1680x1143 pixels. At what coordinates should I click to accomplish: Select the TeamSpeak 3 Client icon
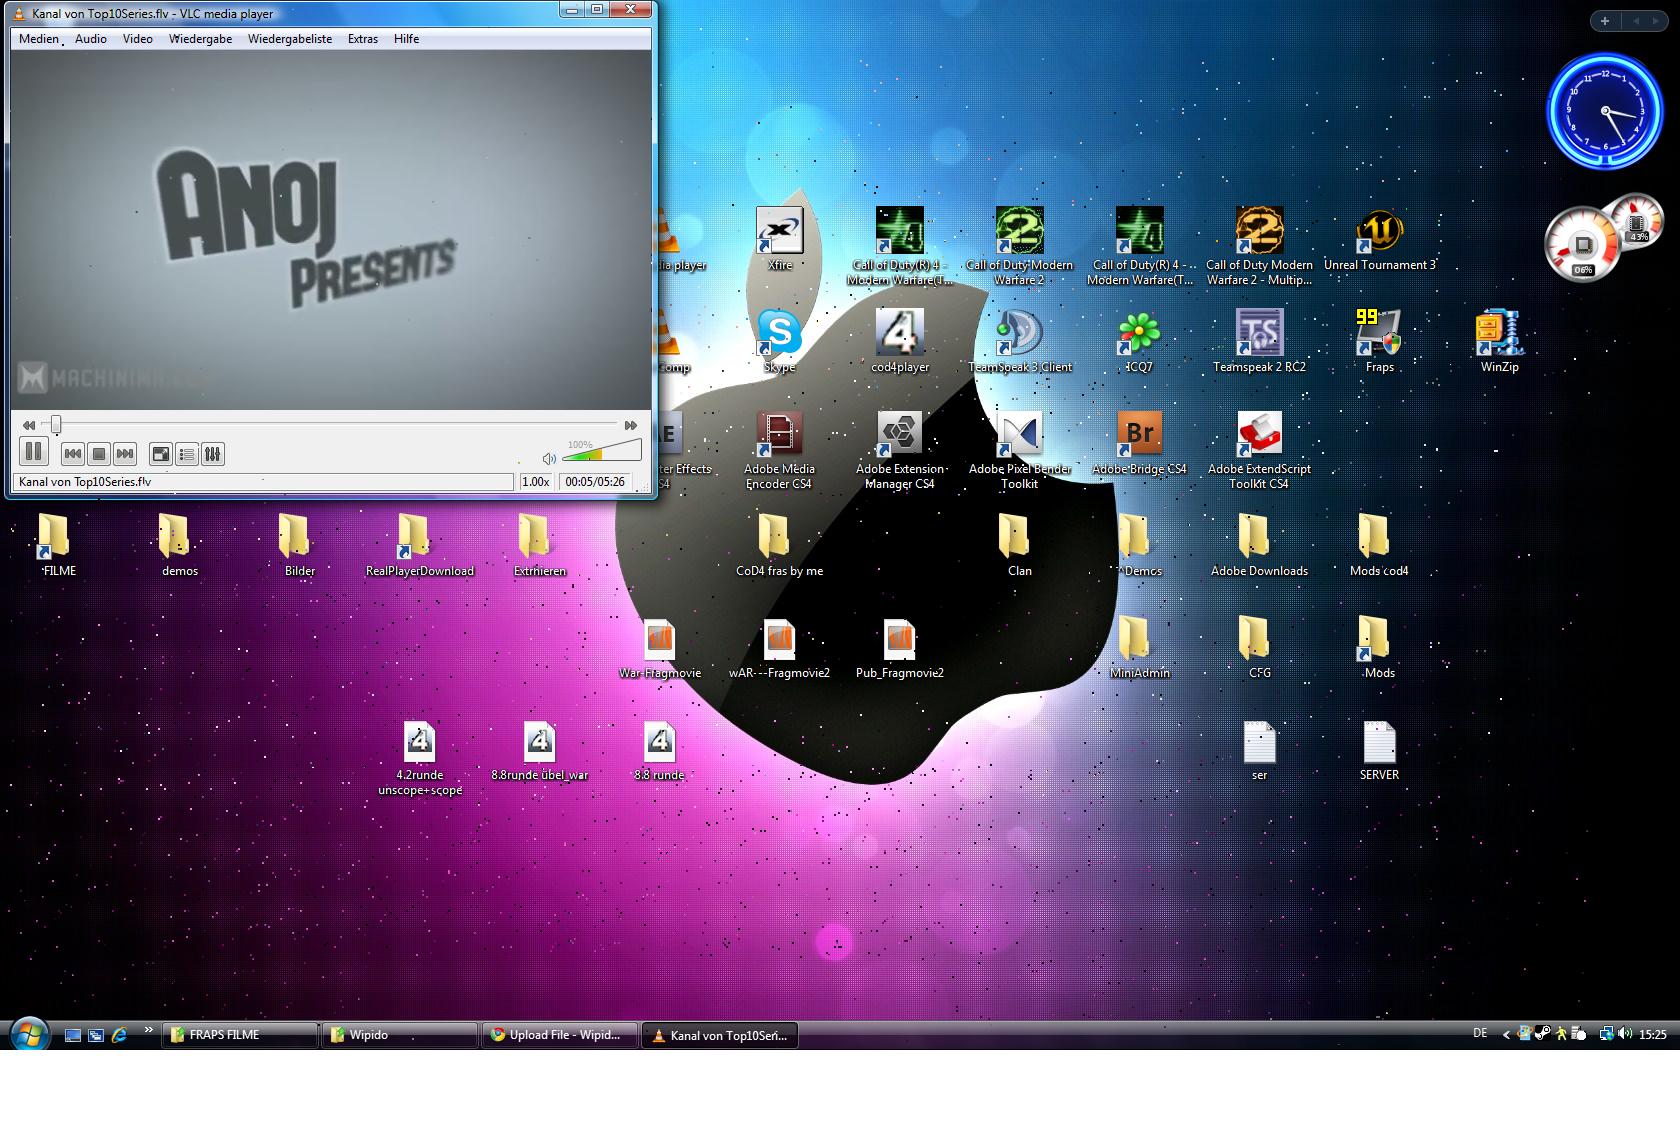pyautogui.click(x=1020, y=341)
